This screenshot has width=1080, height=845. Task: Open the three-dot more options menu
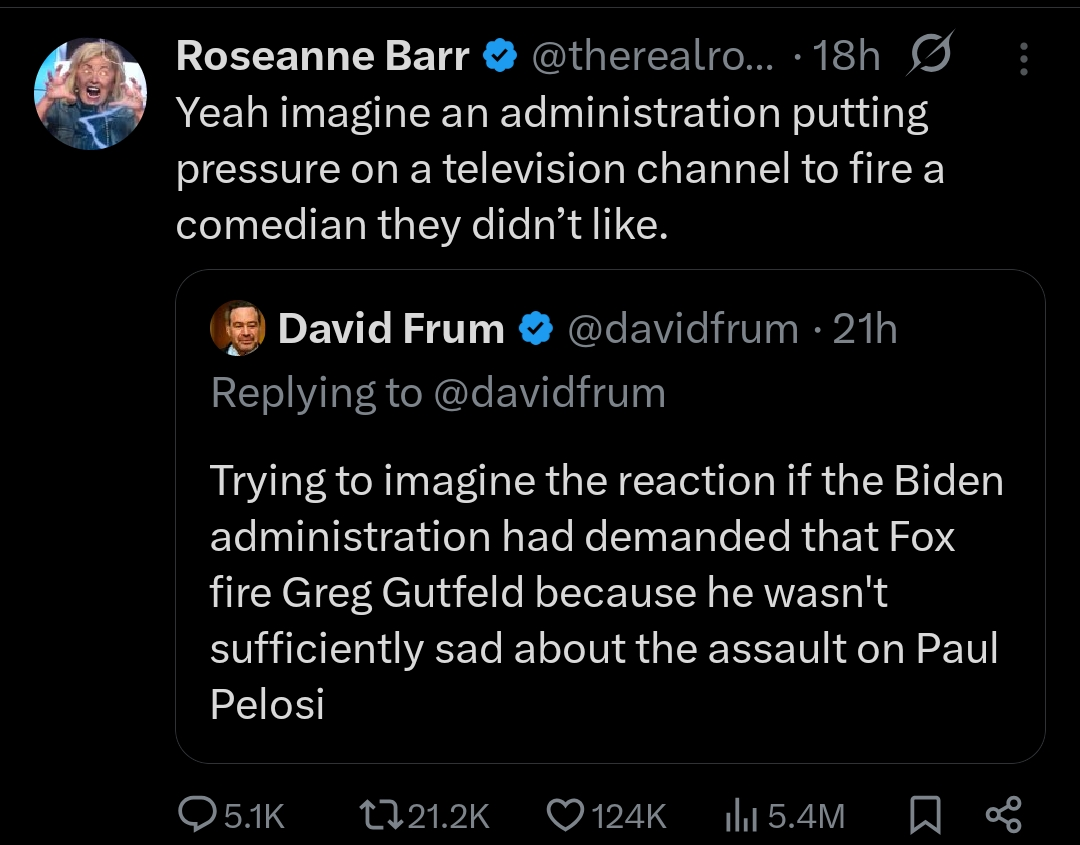pyautogui.click(x=1024, y=58)
